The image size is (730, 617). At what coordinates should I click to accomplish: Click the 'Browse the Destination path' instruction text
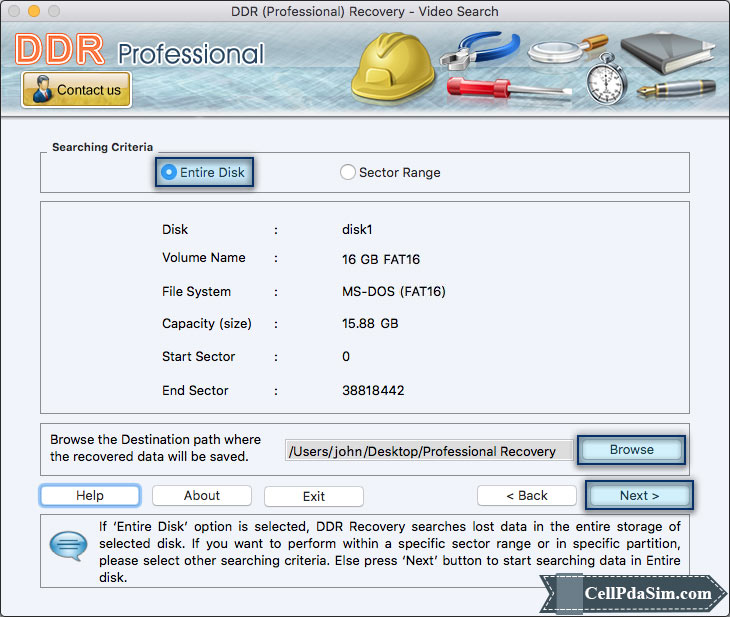(155, 448)
